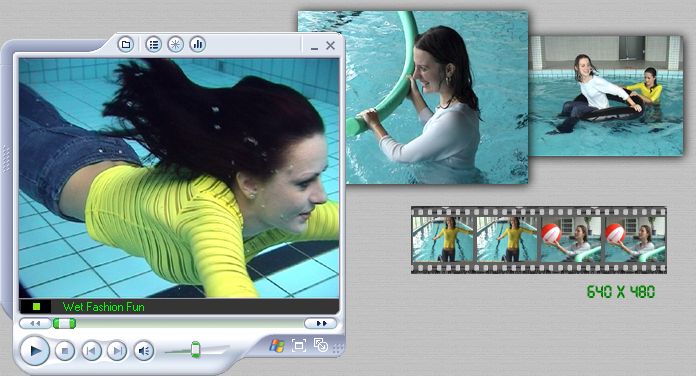
Task: Switch to full screen view icon
Action: coord(299,345)
